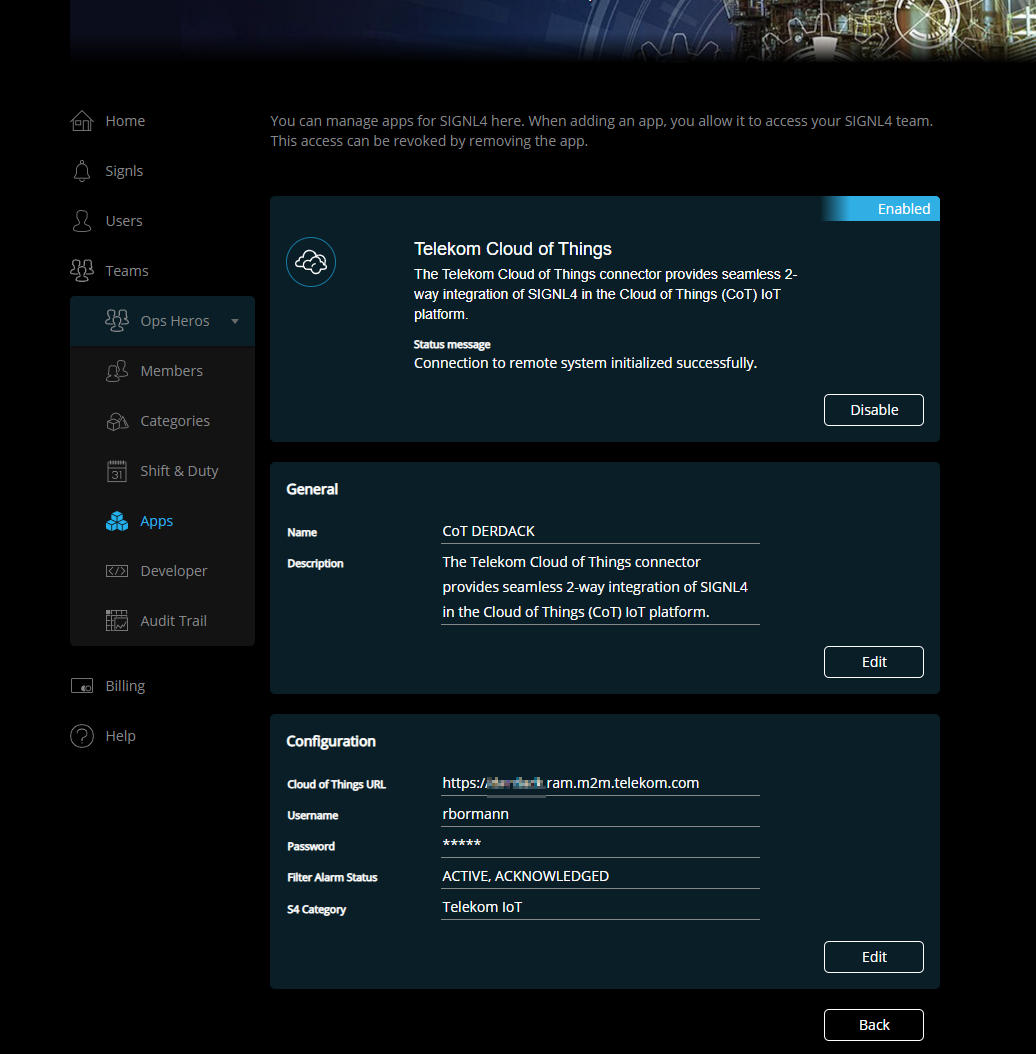The width and height of the screenshot is (1036, 1054).
Task: Select the masked Password field
Action: [600, 846]
